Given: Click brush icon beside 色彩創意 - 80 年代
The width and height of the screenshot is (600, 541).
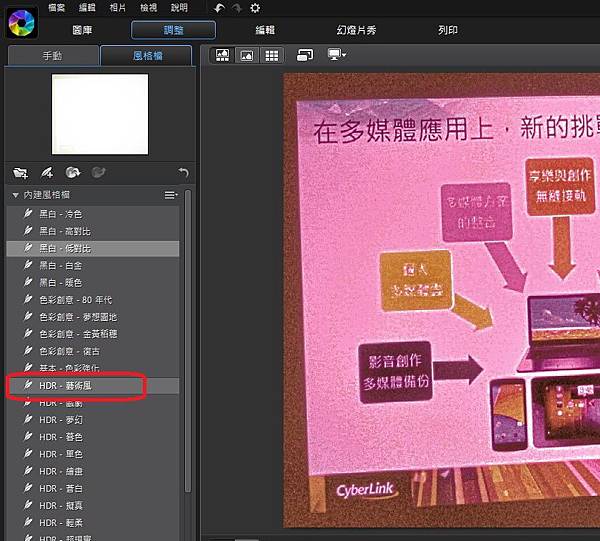Looking at the screenshot, I should [28, 299].
